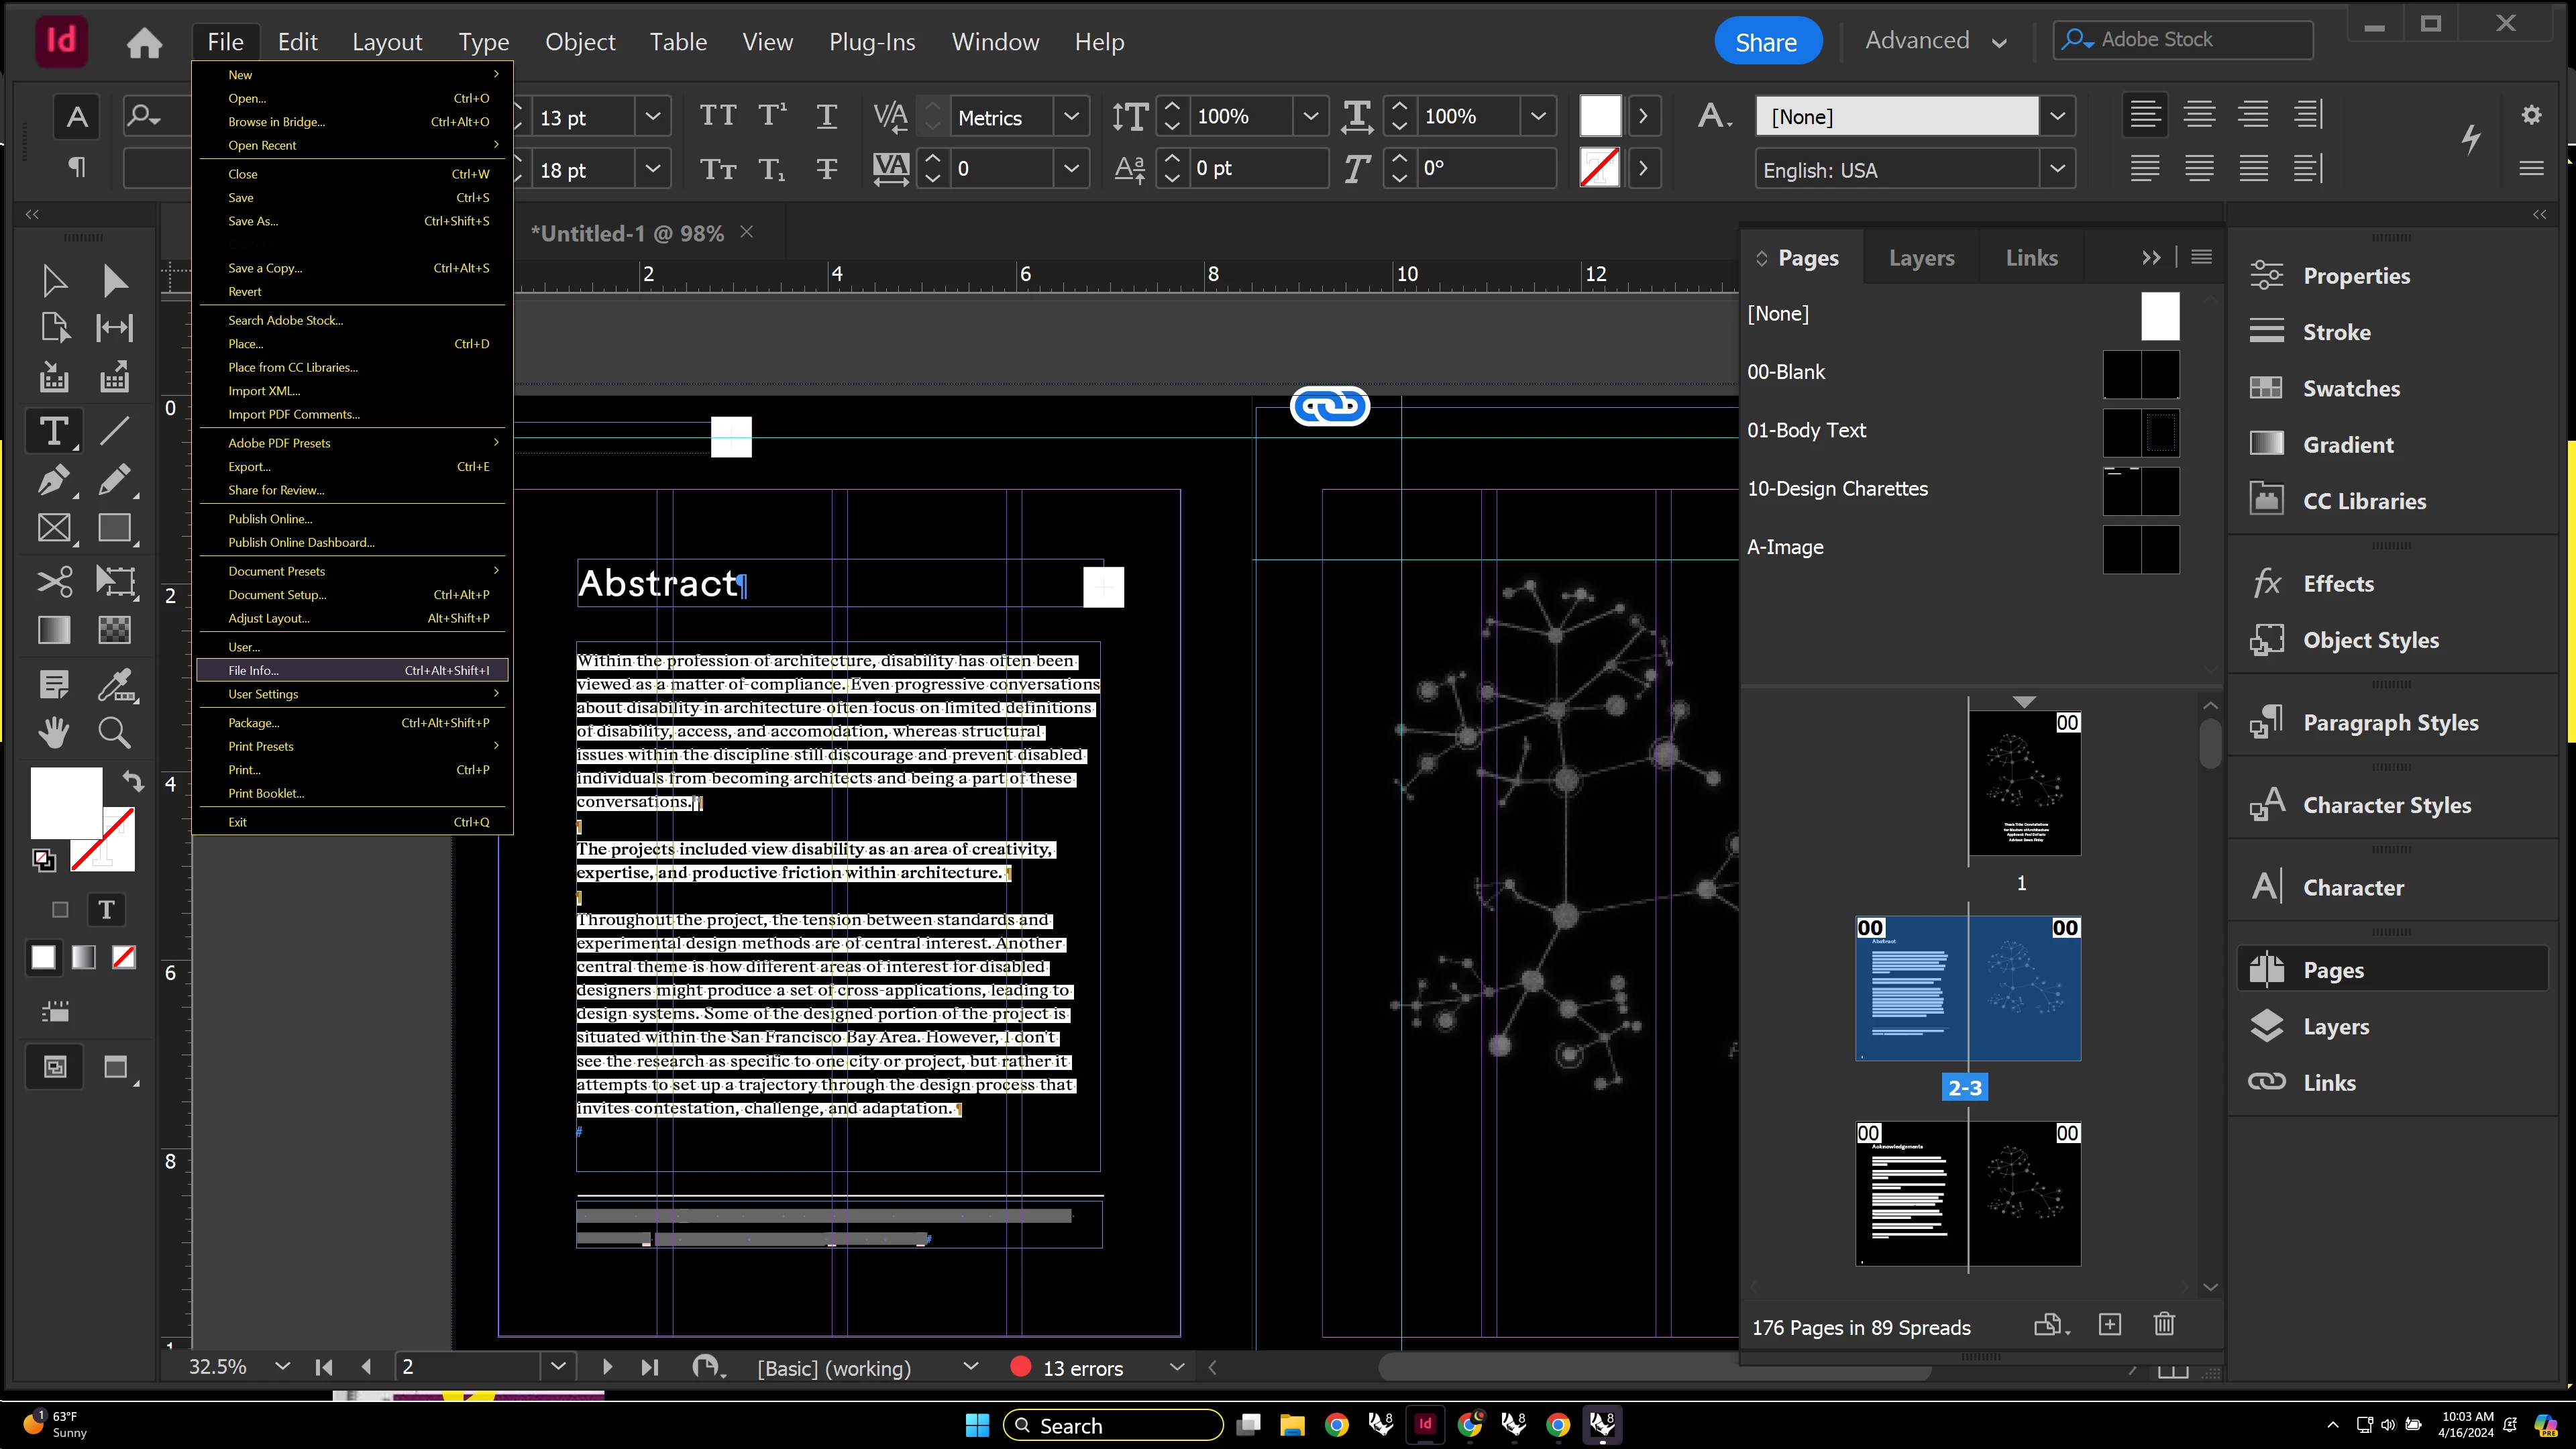Viewport: 2576px width, 1449px height.
Task: Select the Pen tool in toolbox
Action: (53, 480)
